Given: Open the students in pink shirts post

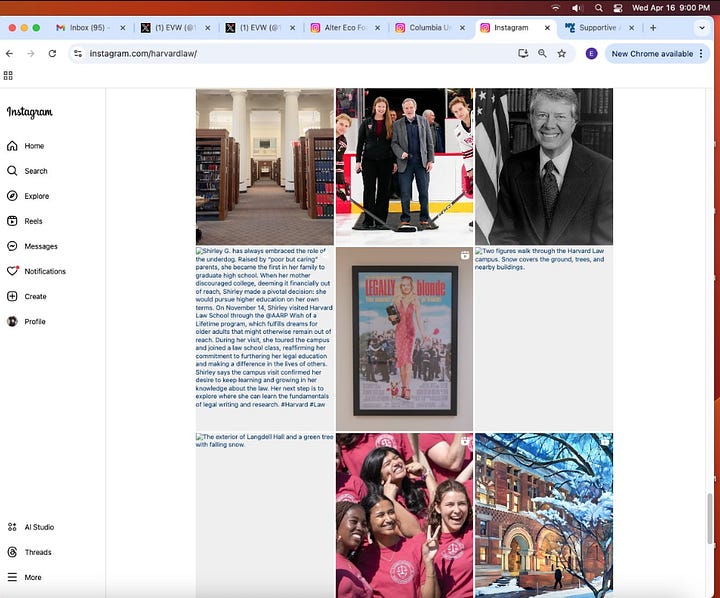Looking at the screenshot, I should point(404,515).
